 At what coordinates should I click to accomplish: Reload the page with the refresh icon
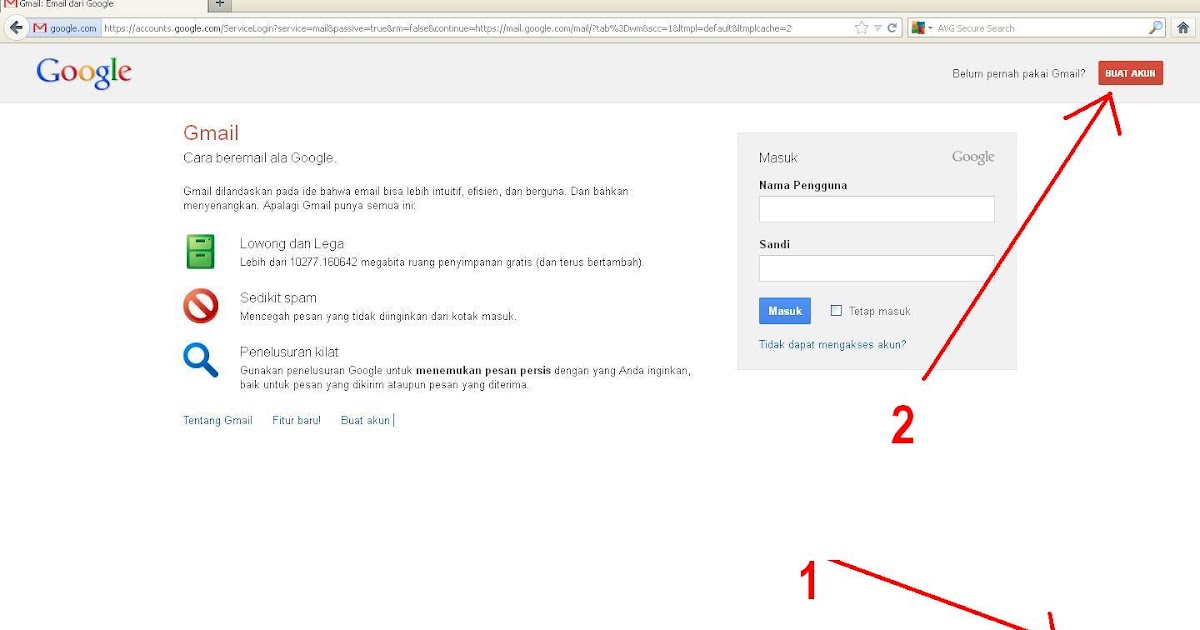(x=892, y=28)
